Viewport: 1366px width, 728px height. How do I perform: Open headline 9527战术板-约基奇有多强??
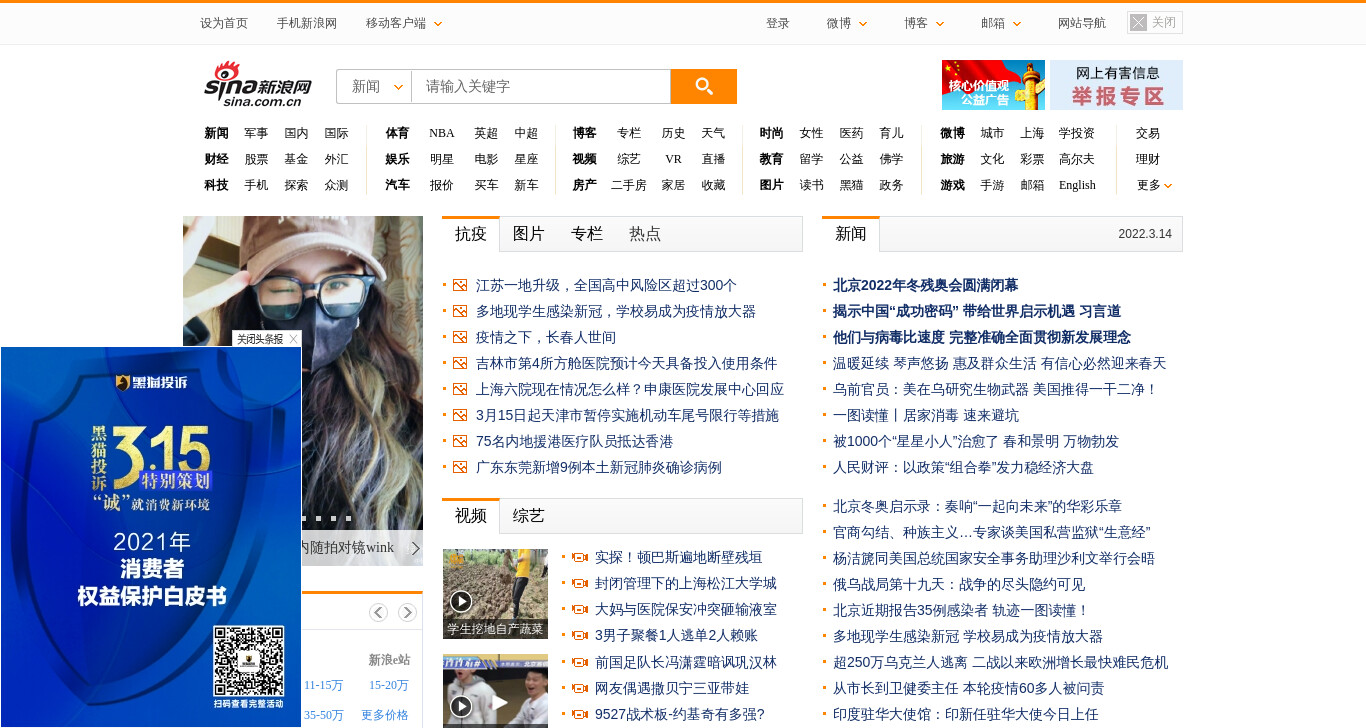(679, 714)
